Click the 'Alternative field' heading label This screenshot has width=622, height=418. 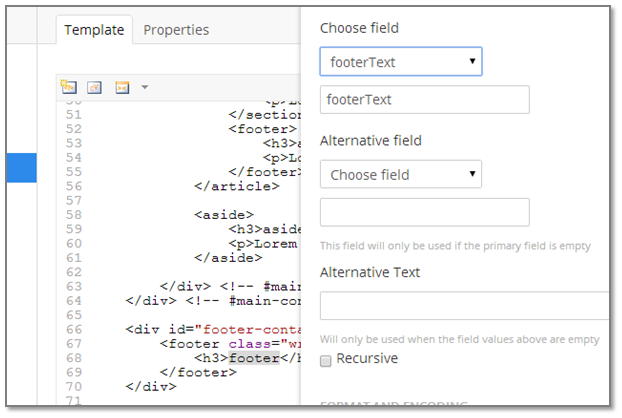coord(371,141)
